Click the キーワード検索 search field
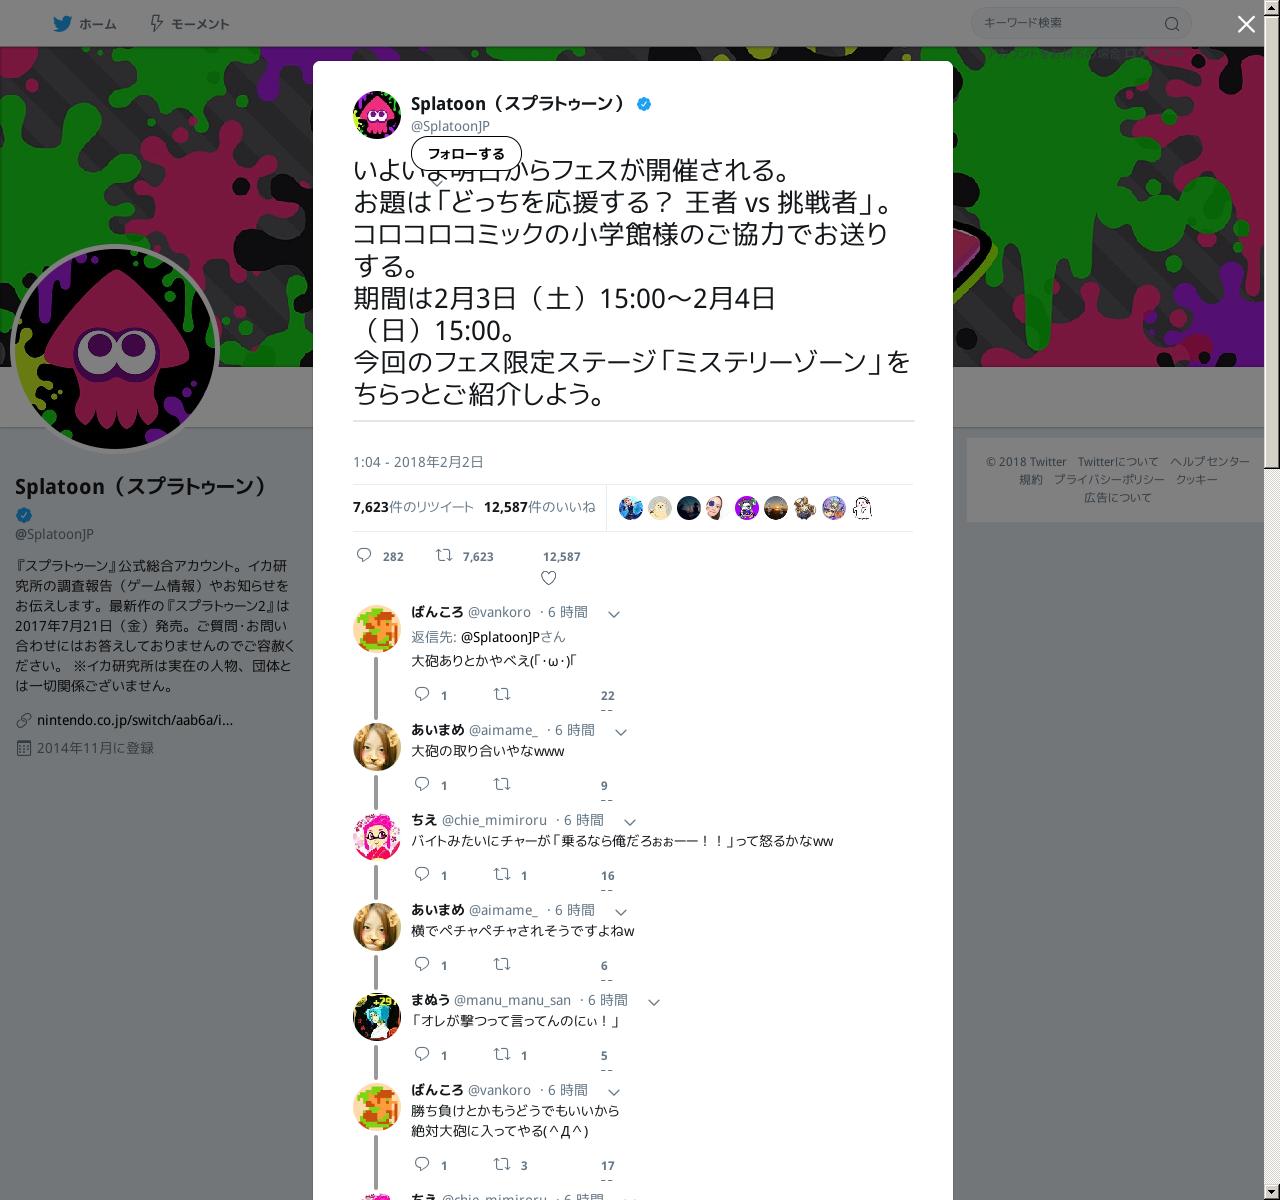Screen dimensions: 1280x1200 (x=1070, y=23)
